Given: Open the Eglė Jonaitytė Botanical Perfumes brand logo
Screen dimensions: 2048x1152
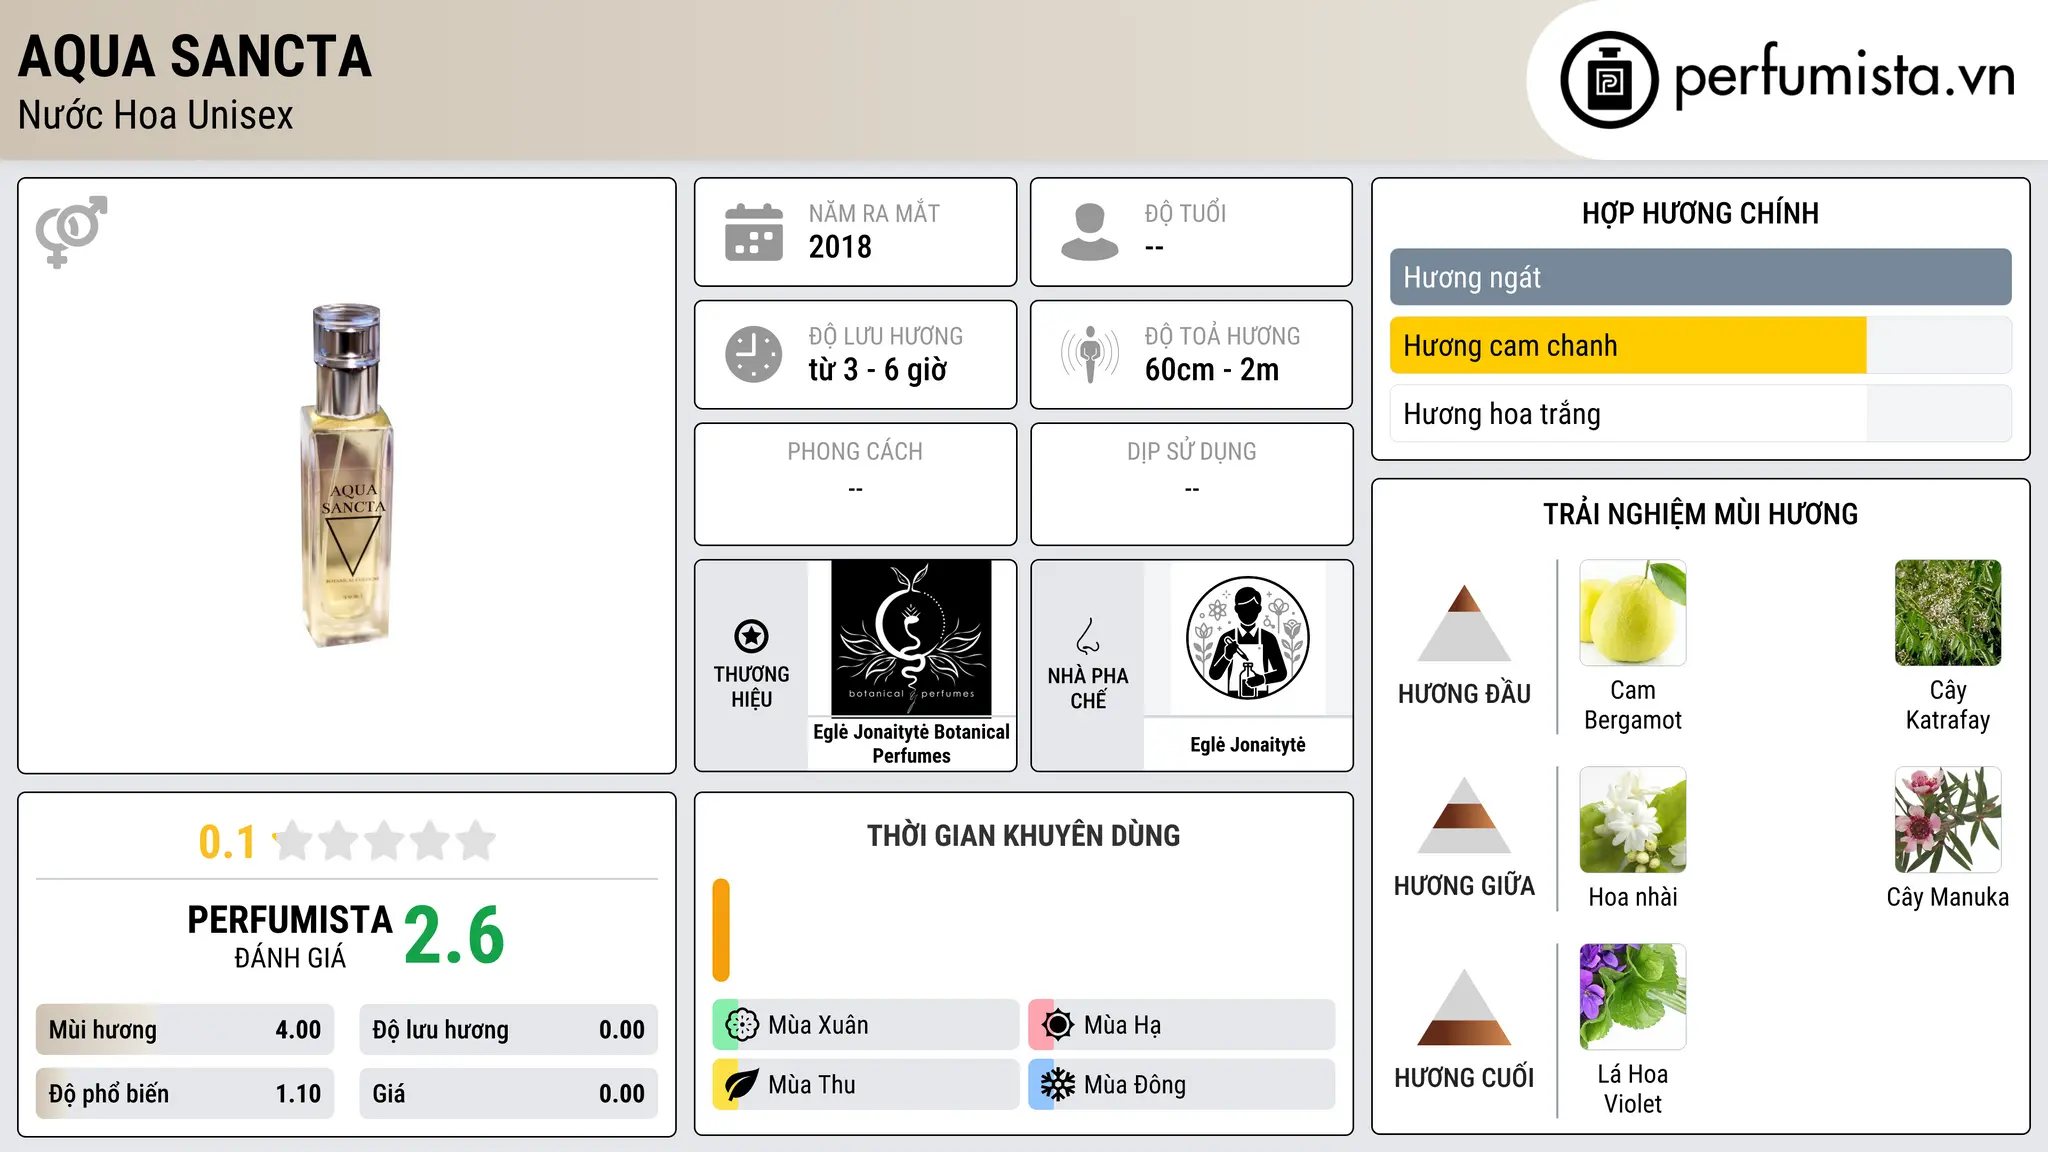Looking at the screenshot, I should 912,638.
